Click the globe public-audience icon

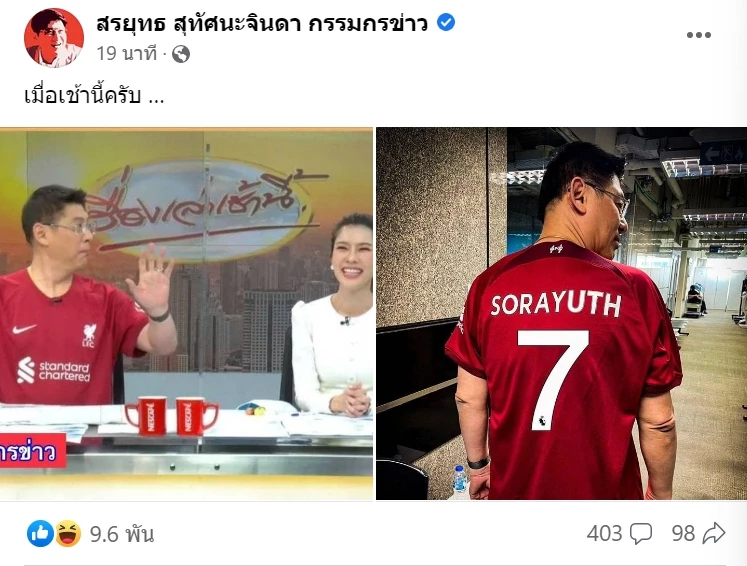181,54
